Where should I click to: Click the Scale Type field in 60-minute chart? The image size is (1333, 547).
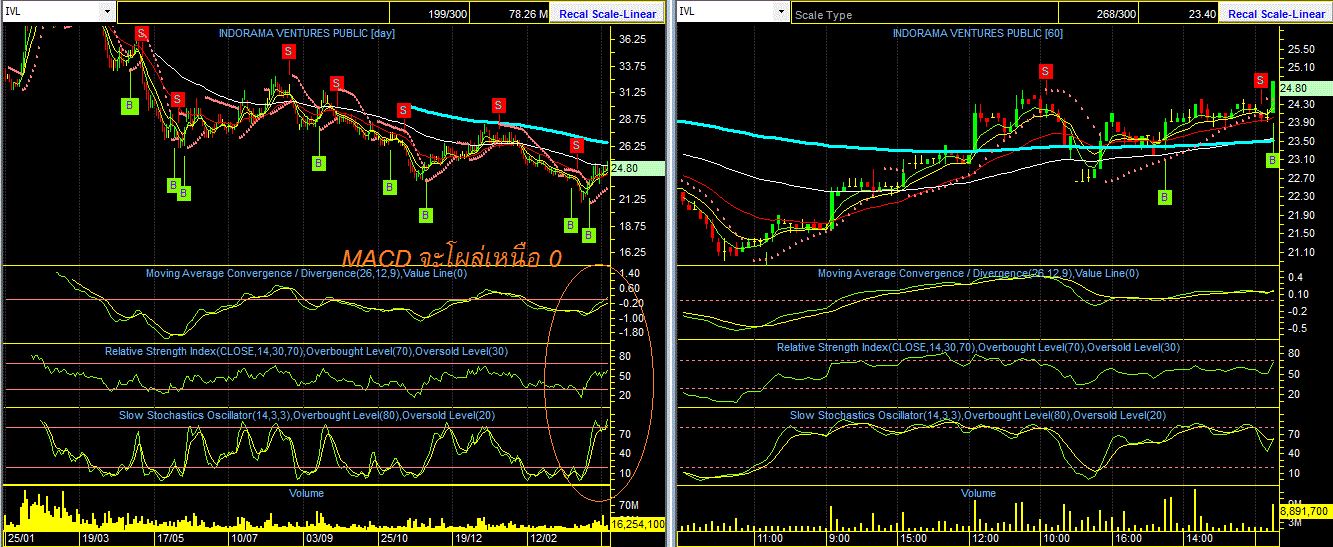tap(924, 15)
